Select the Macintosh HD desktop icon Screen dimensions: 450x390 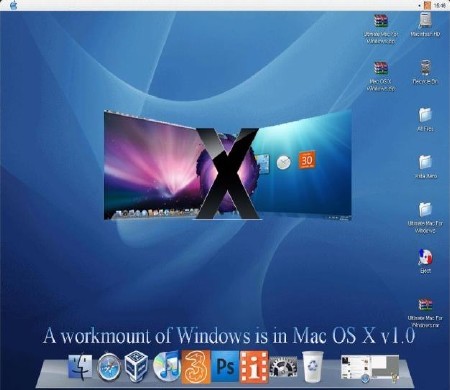[x=425, y=25]
